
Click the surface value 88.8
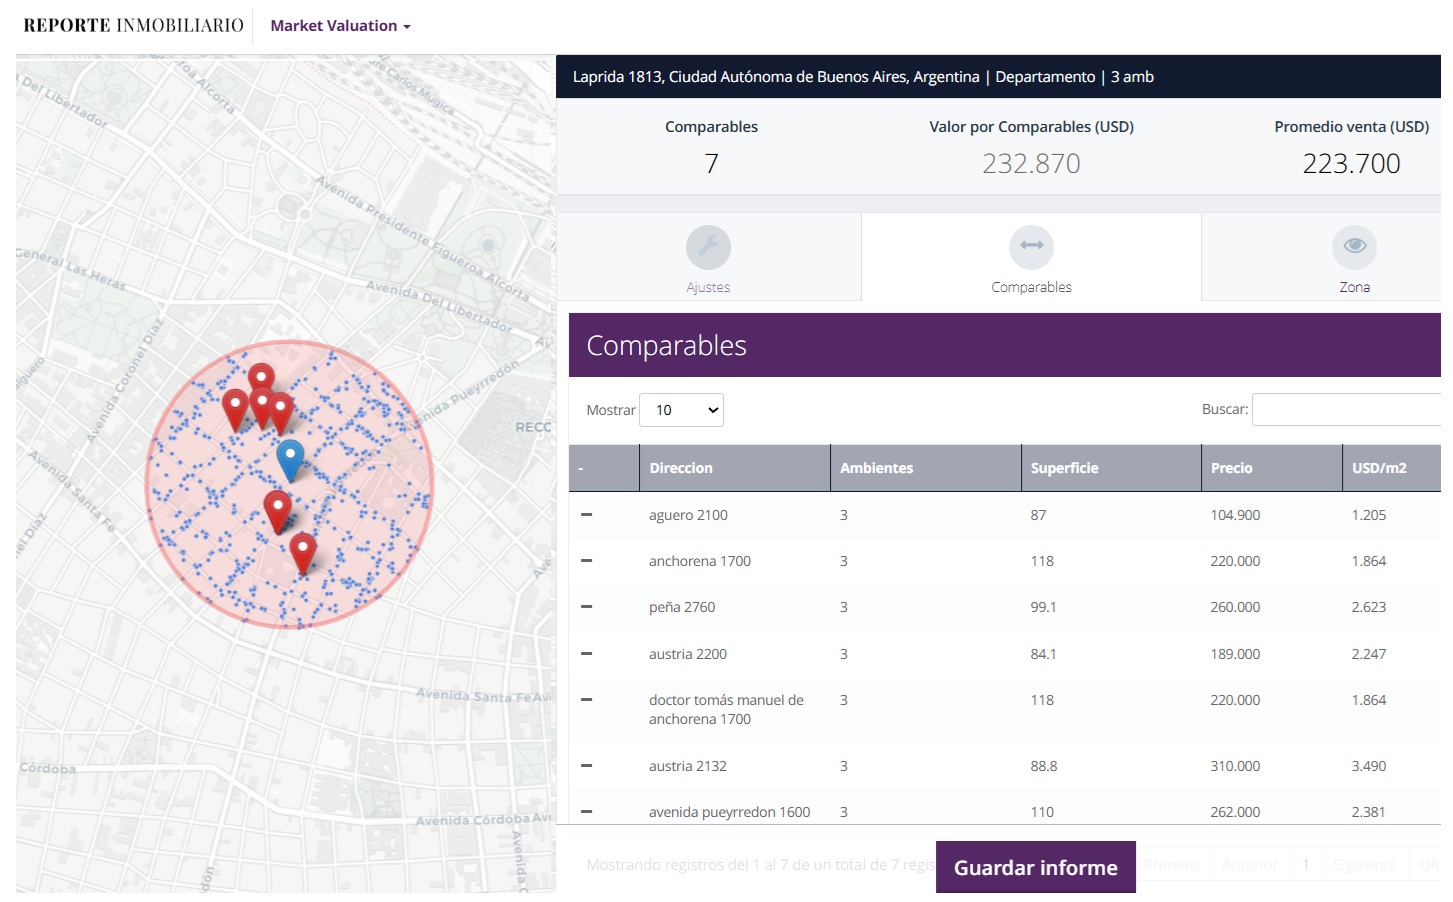1043,766
